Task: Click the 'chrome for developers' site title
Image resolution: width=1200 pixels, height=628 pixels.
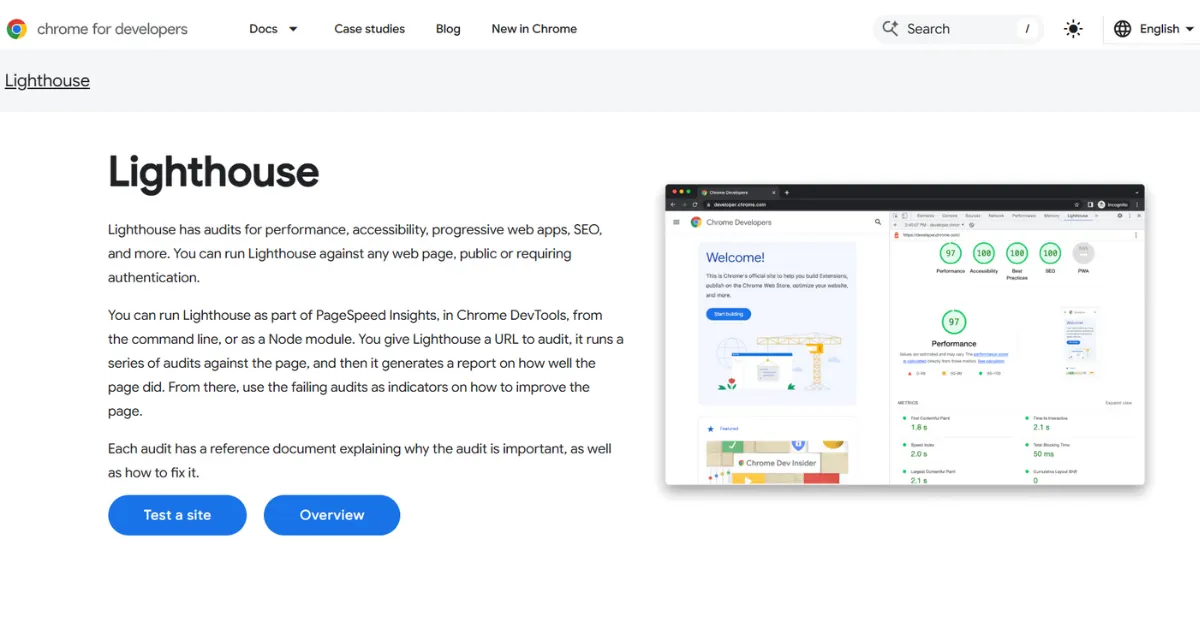Action: tap(112, 29)
